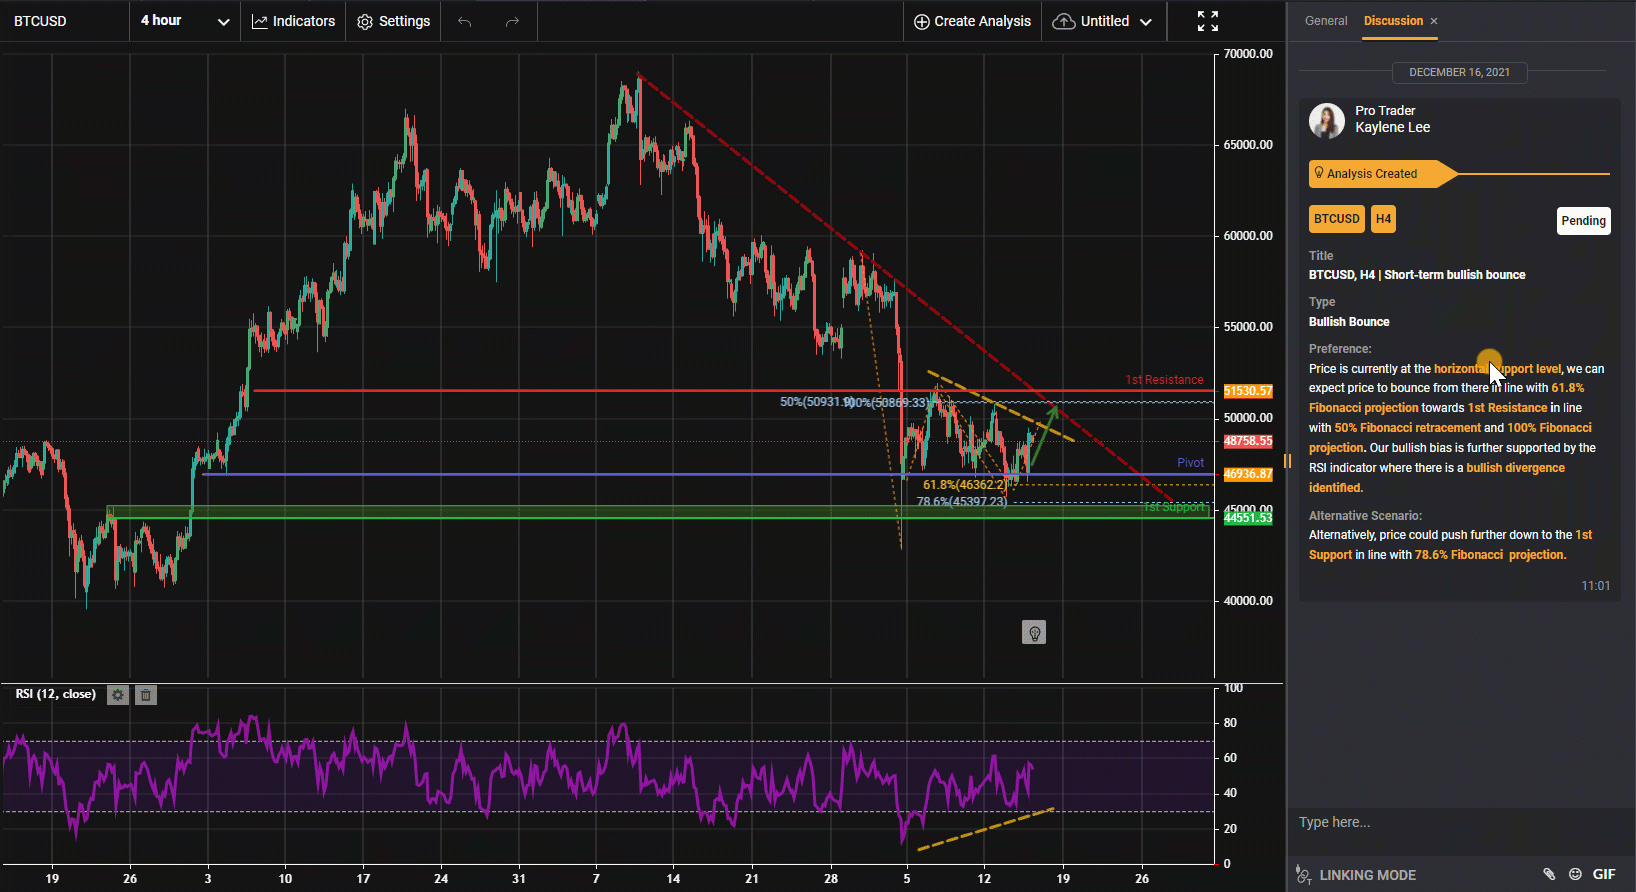Click the RSI (12, close) label
Viewport: 1636px width, 892px height.
pos(56,694)
